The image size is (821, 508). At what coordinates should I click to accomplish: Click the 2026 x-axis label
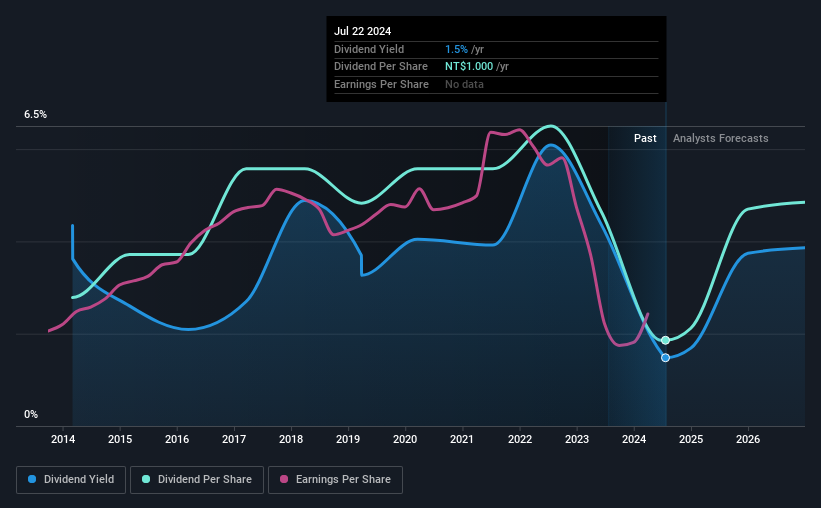tap(748, 439)
